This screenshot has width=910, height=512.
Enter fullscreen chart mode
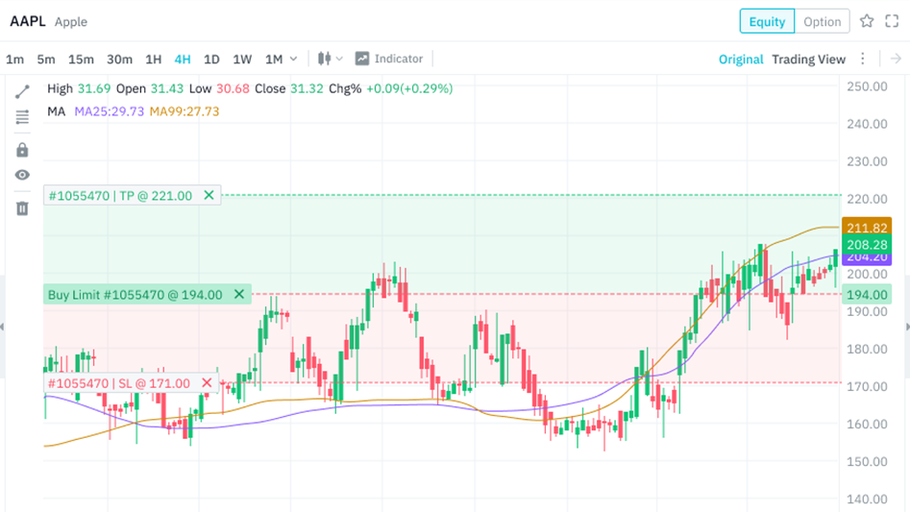[x=892, y=21]
